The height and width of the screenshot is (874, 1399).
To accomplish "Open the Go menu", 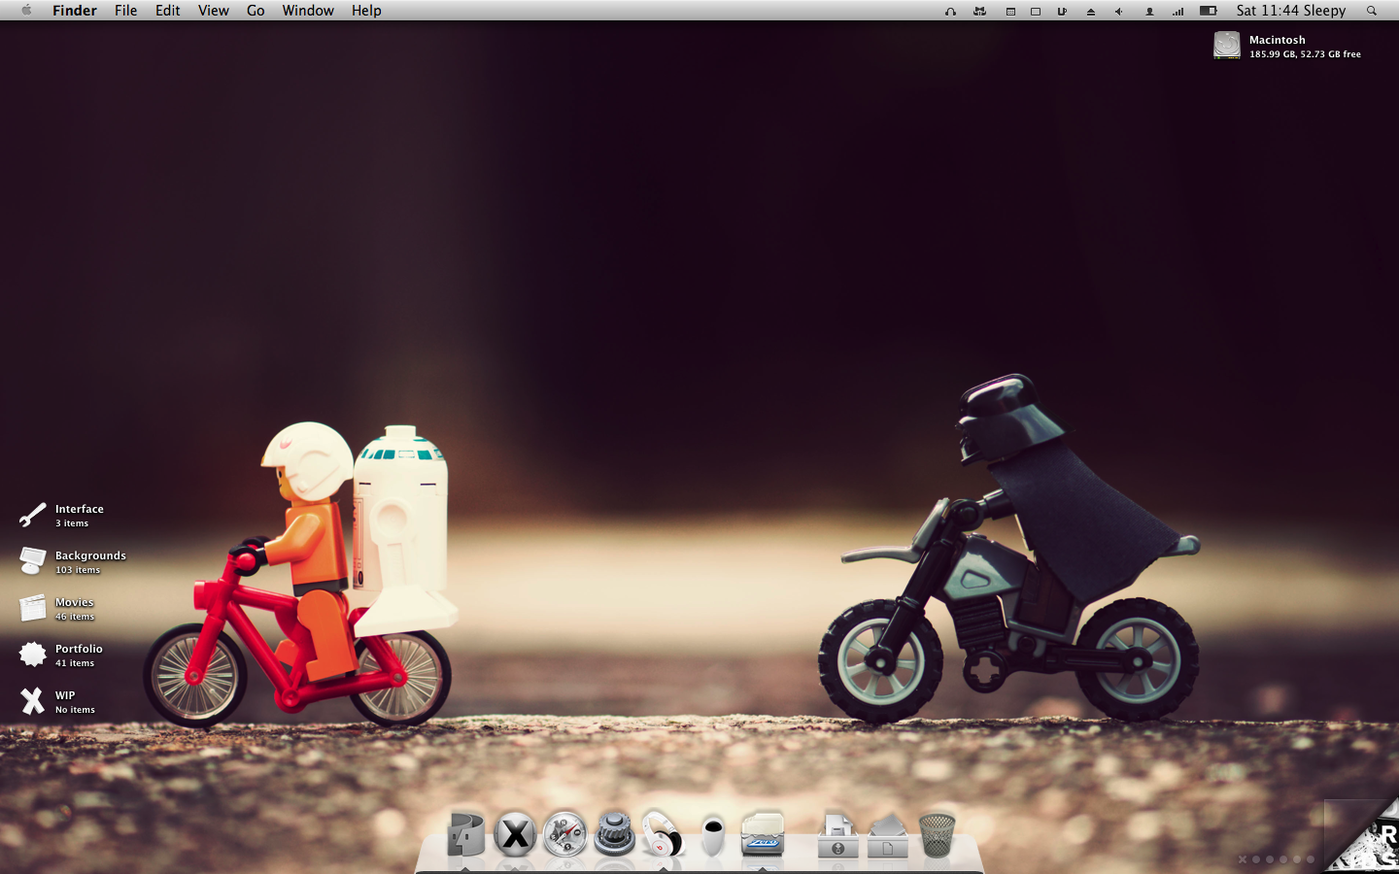I will point(255,10).
